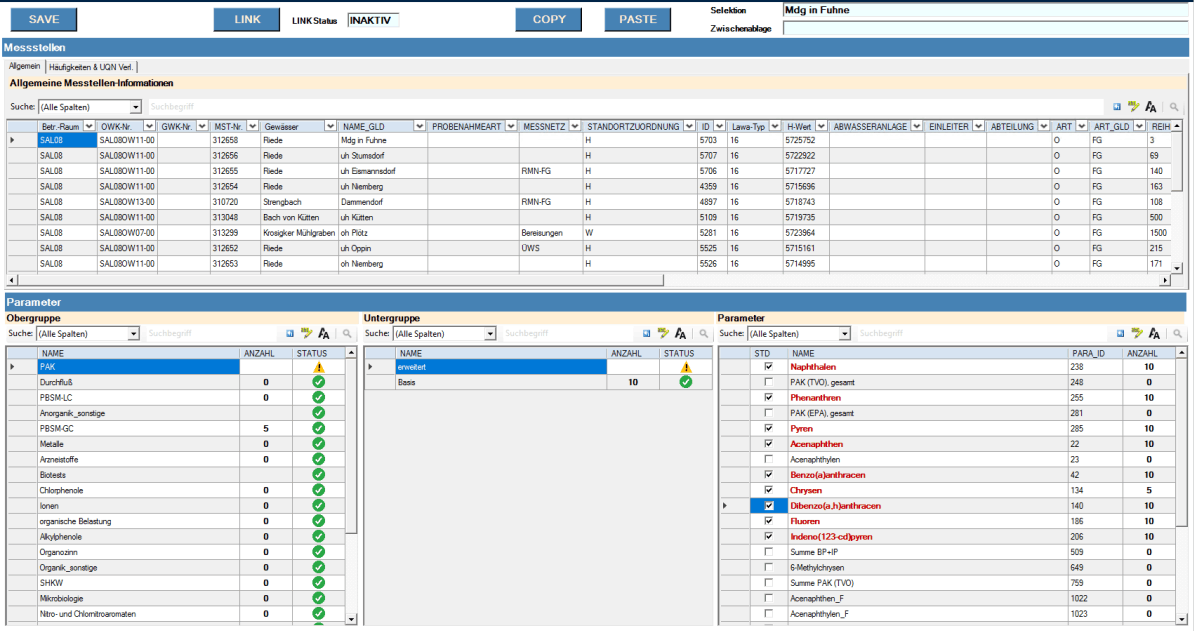Select Obergruppe row PBSM-LC

tap(176, 397)
